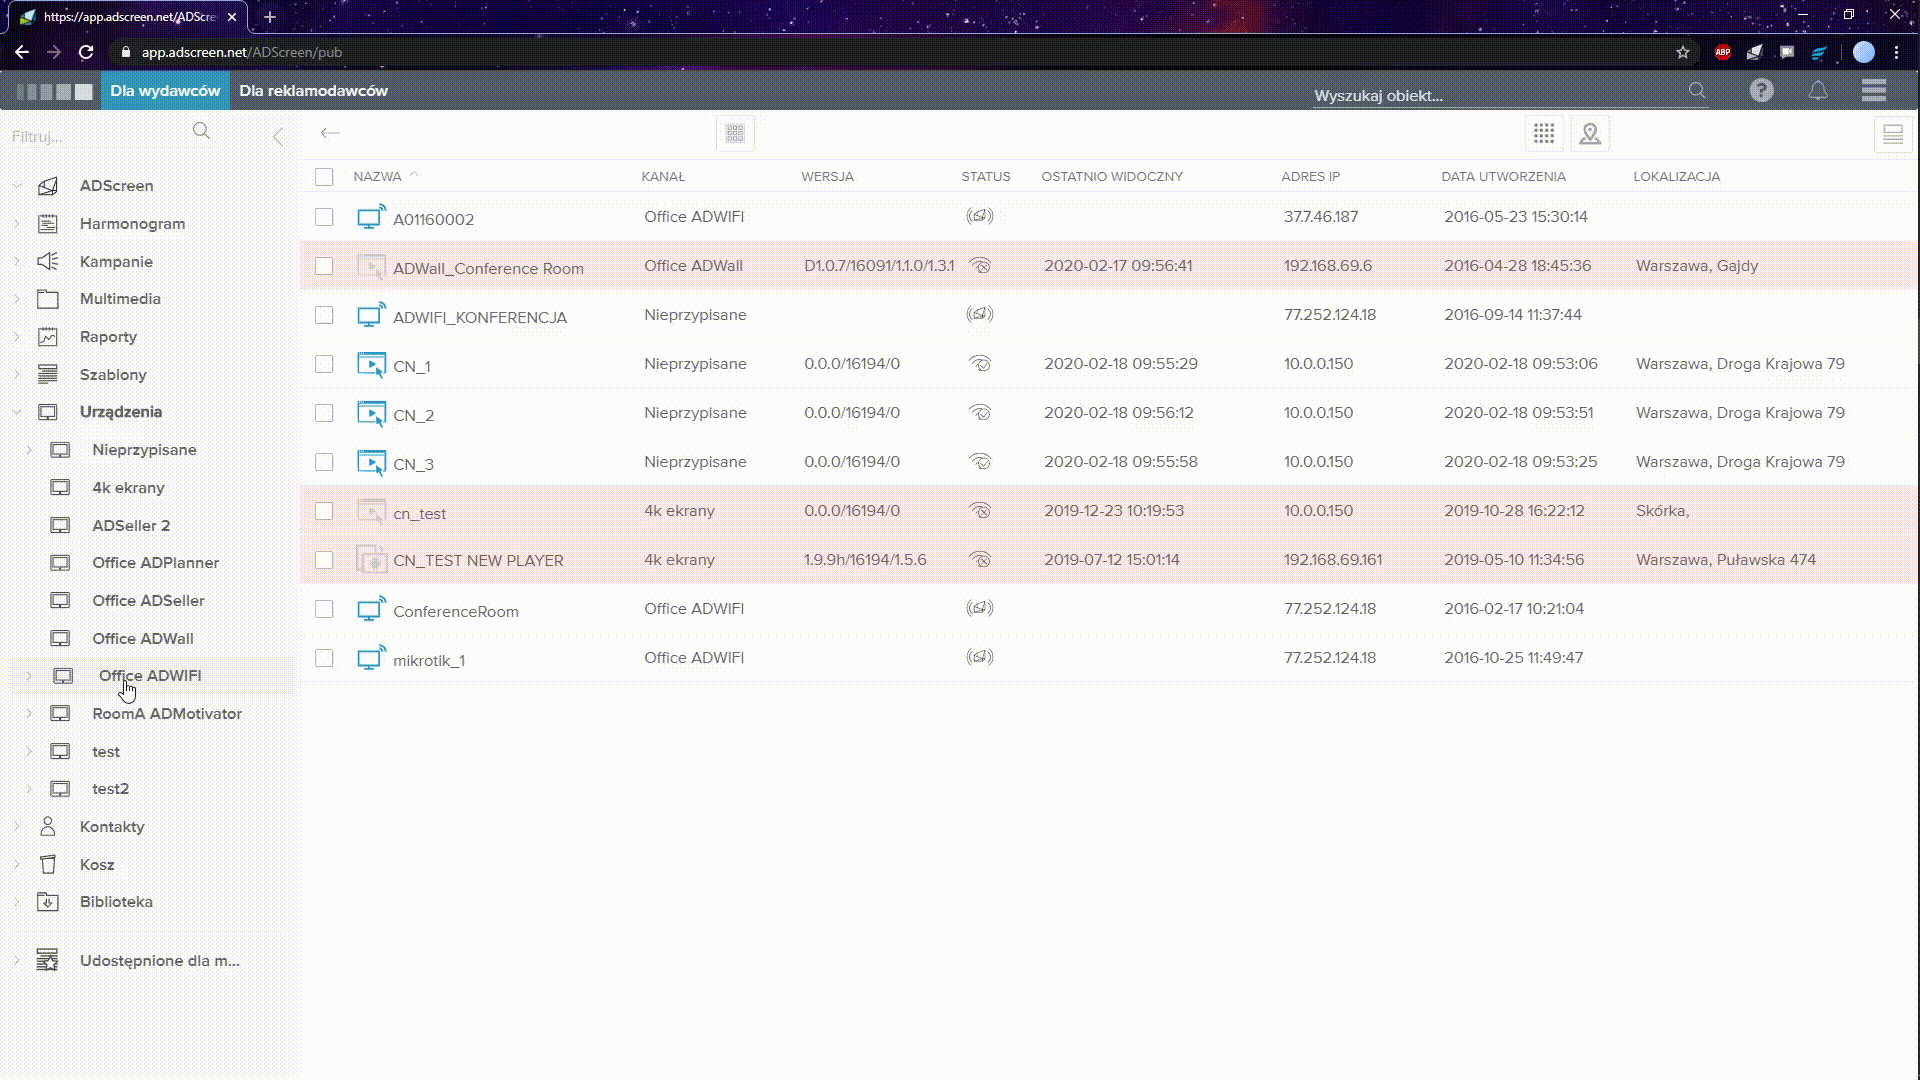The image size is (1920, 1080).
Task: Click the global search magnifier icon
Action: click(1697, 91)
